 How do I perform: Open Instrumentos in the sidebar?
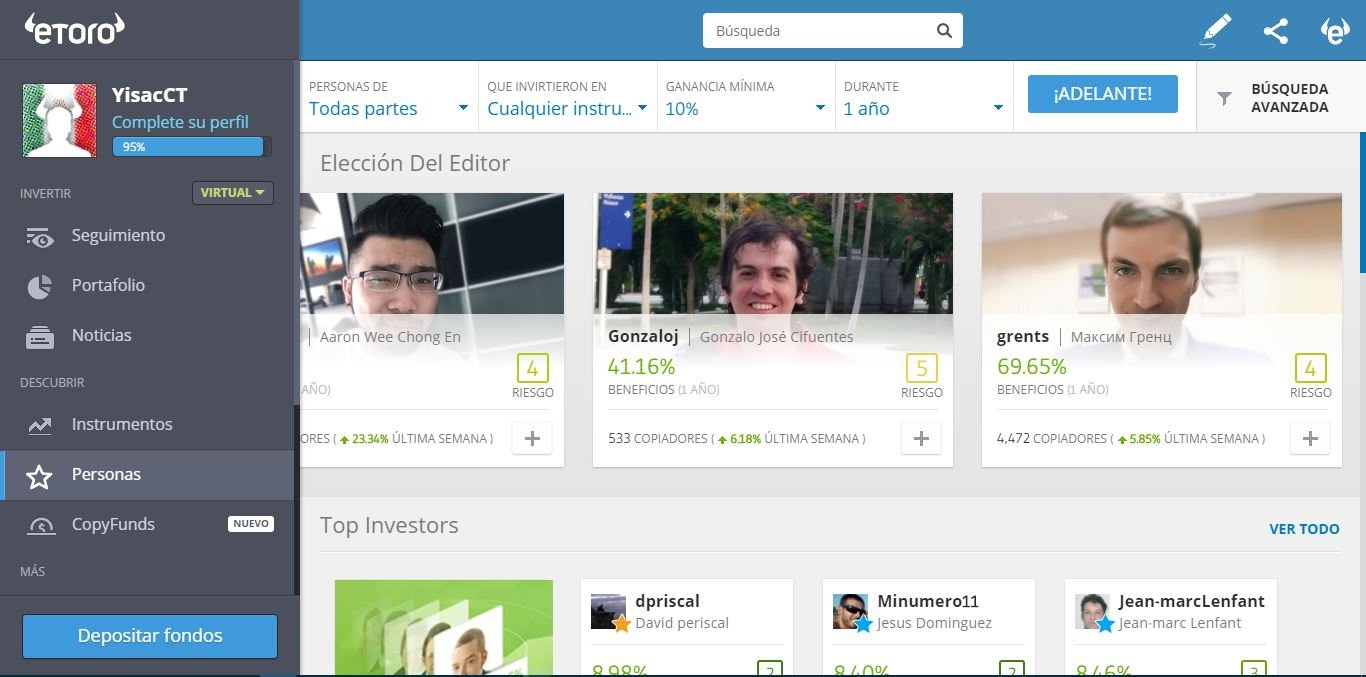147,425
